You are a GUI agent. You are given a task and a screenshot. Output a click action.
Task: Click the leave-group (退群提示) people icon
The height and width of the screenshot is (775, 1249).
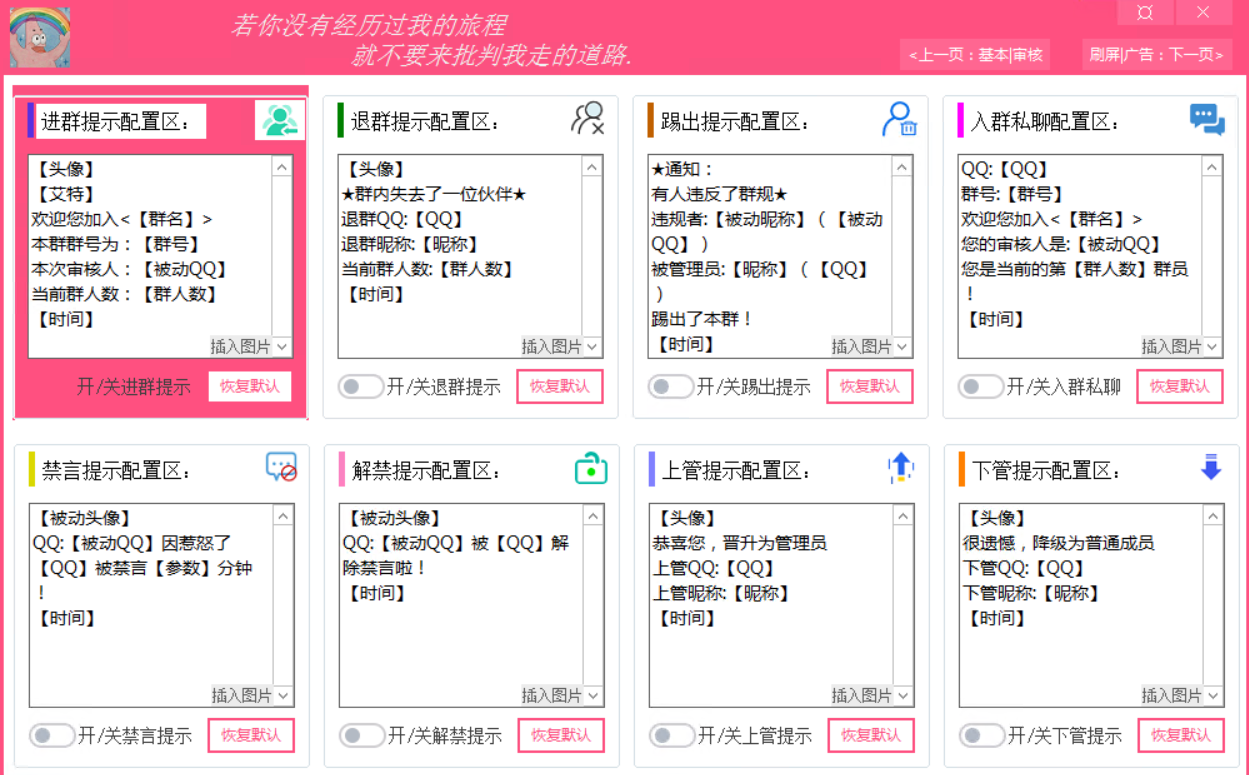(588, 118)
